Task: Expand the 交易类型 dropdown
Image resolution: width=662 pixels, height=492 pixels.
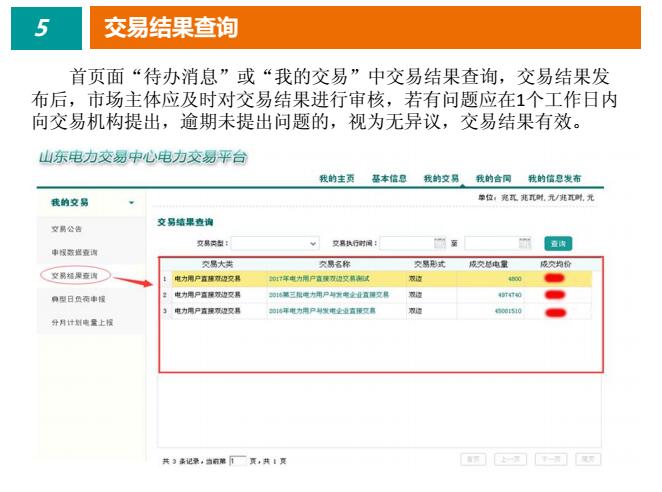Action: 312,243
